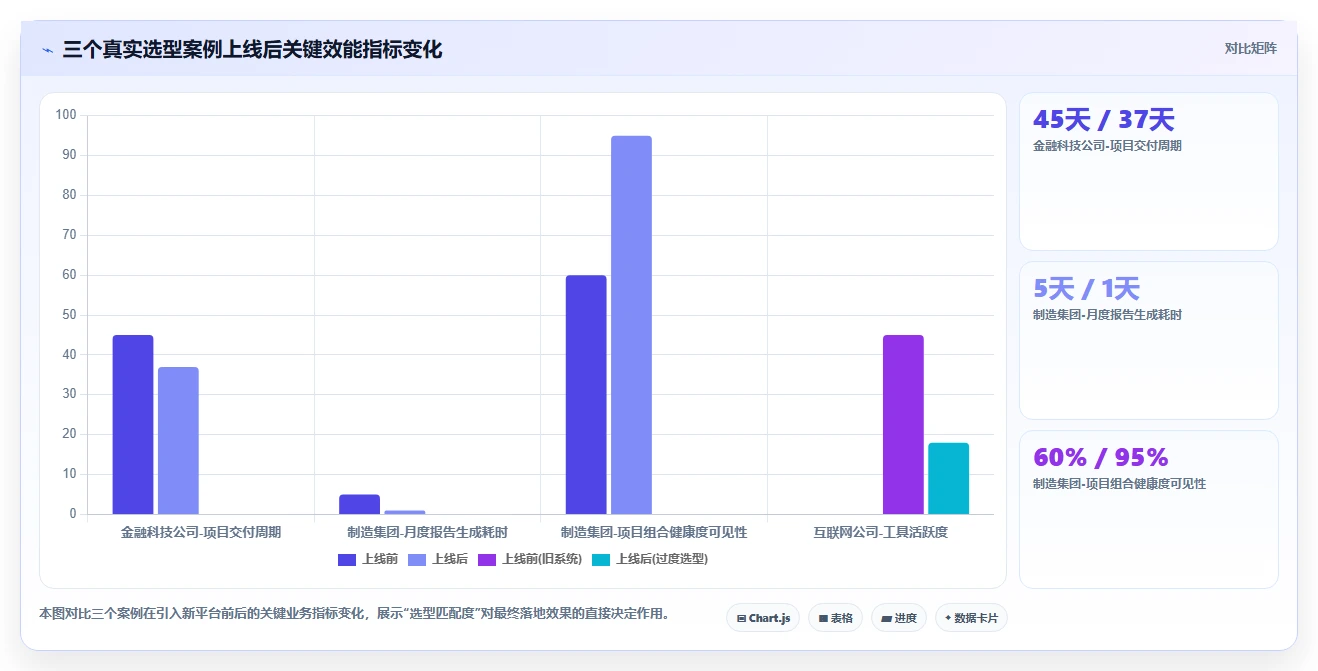Click the 上线前 bar at 60 for 项目组合健康度可见性
The height and width of the screenshot is (671, 1318).
[x=586, y=395]
